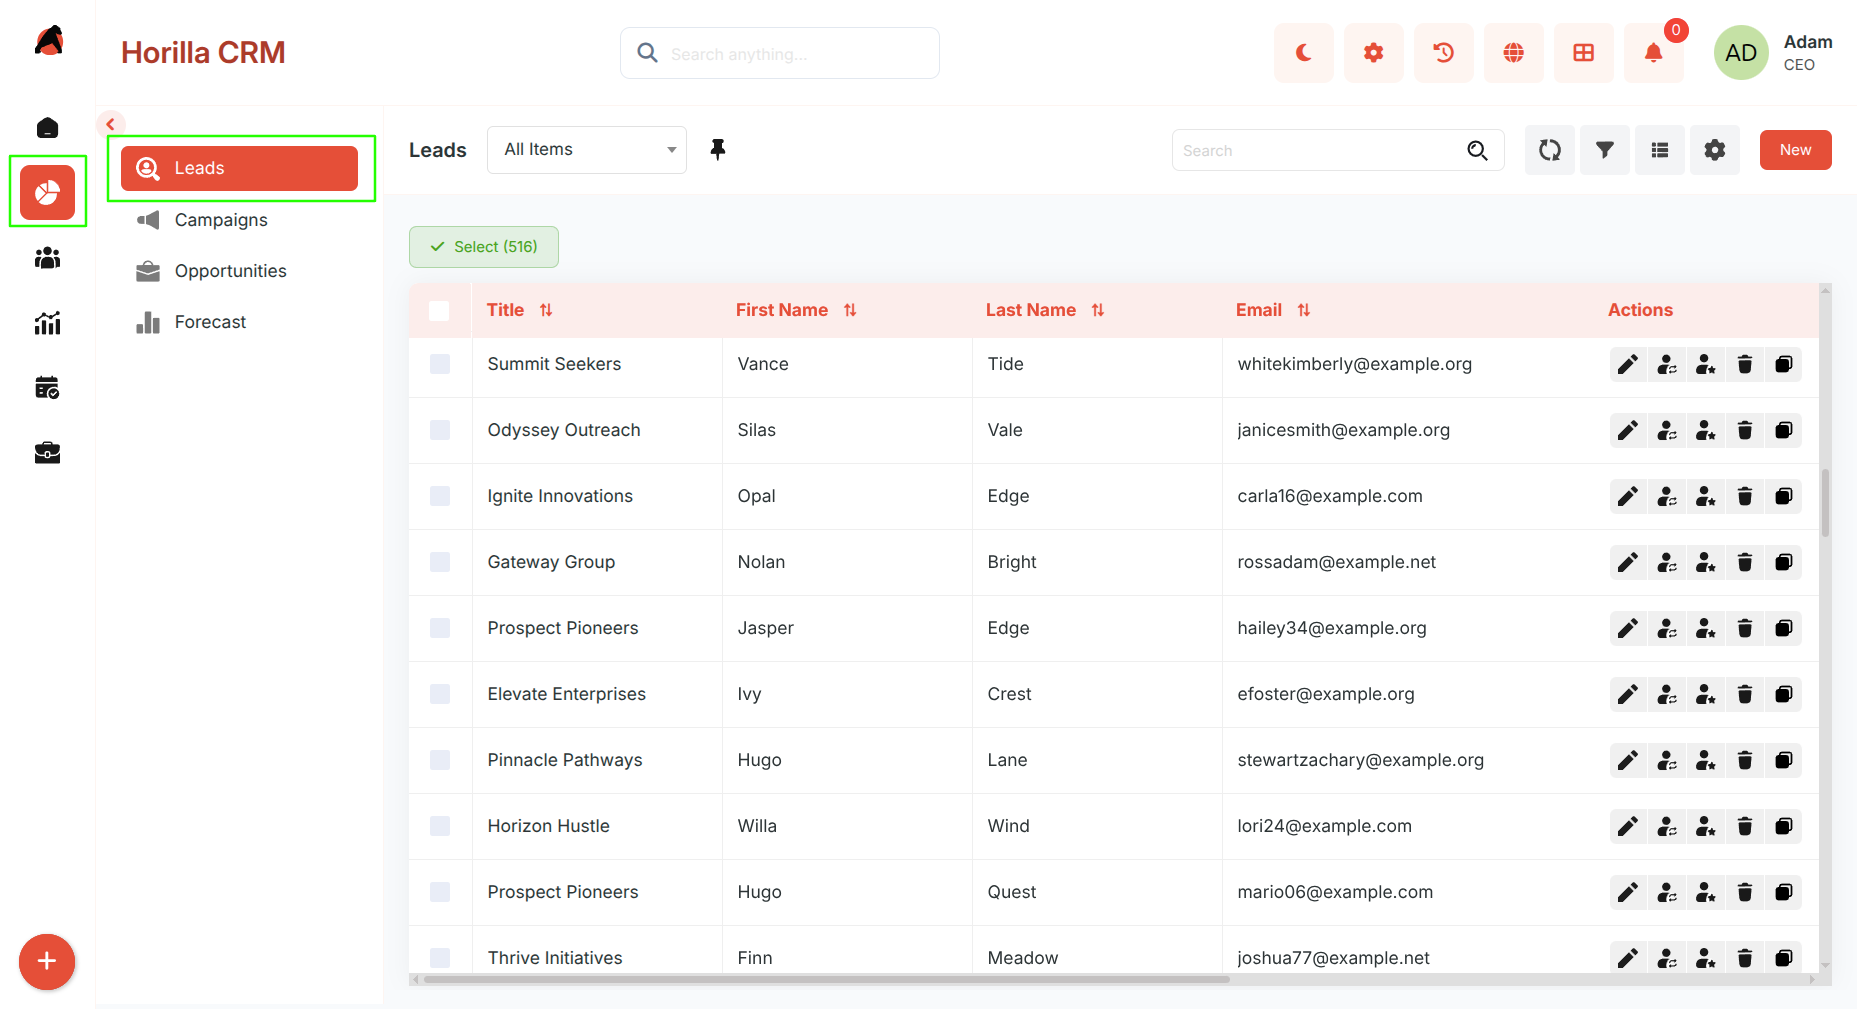This screenshot has height=1009, width=1857.
Task: Sort by Last Name column arrows
Action: [x=1098, y=310]
